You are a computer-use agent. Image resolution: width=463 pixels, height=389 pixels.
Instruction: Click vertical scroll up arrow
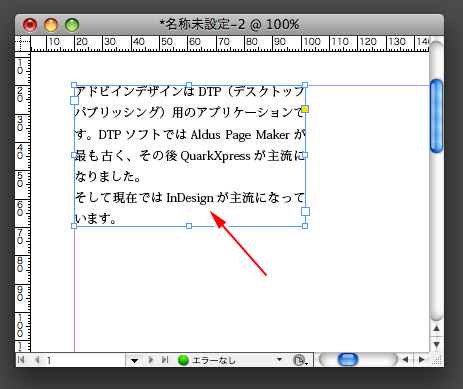tap(436, 329)
